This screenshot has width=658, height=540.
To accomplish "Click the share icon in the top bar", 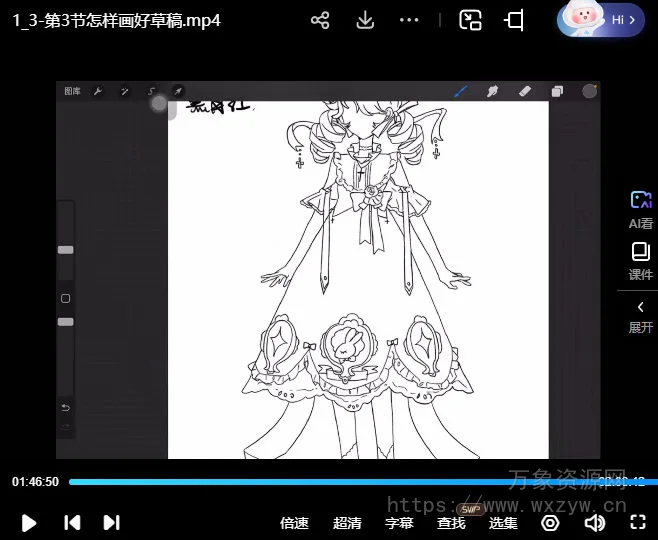I will pyautogui.click(x=320, y=20).
